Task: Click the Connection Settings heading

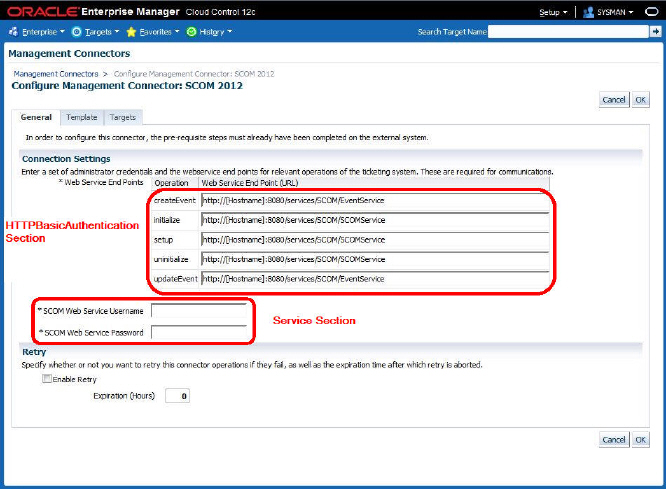Action: tap(66, 159)
